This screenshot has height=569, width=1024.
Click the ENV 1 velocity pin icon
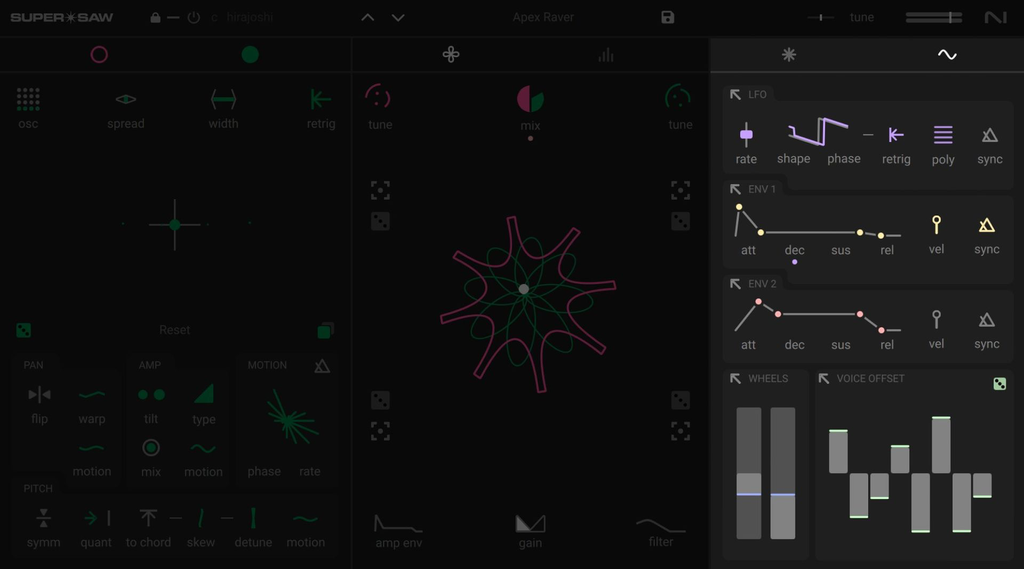click(x=936, y=225)
